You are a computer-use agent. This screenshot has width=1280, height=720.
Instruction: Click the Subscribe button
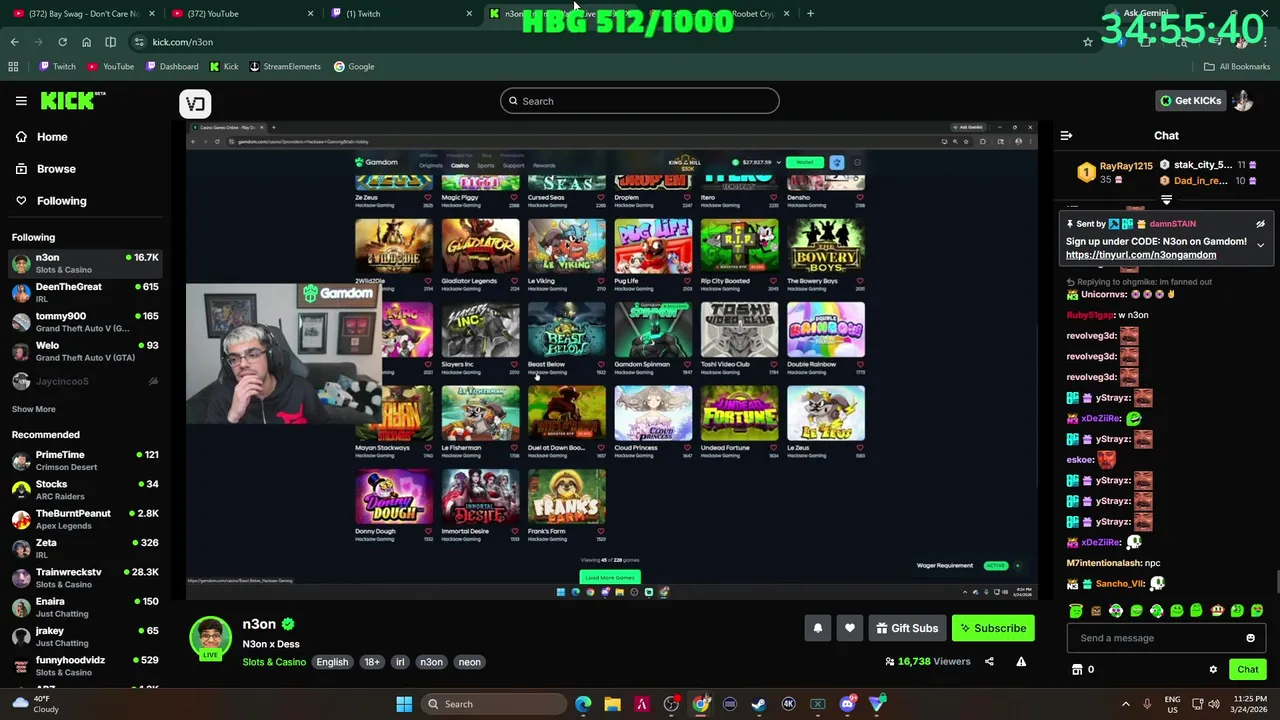994,628
